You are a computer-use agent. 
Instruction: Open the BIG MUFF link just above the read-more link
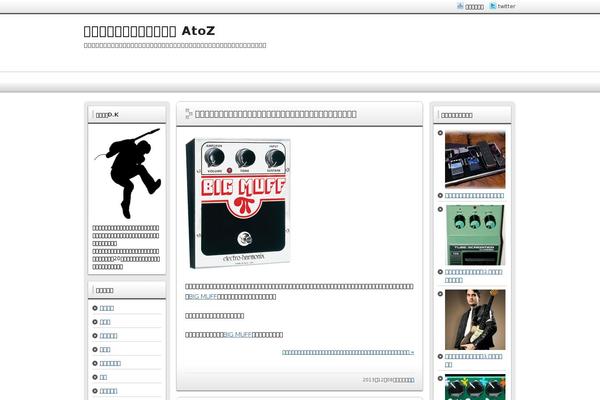(238, 335)
